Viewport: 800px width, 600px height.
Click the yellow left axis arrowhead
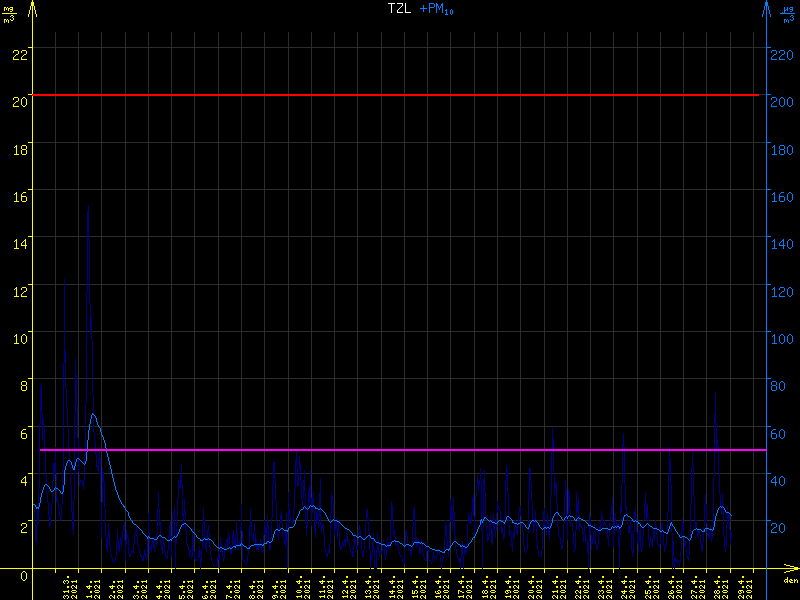[33, 9]
